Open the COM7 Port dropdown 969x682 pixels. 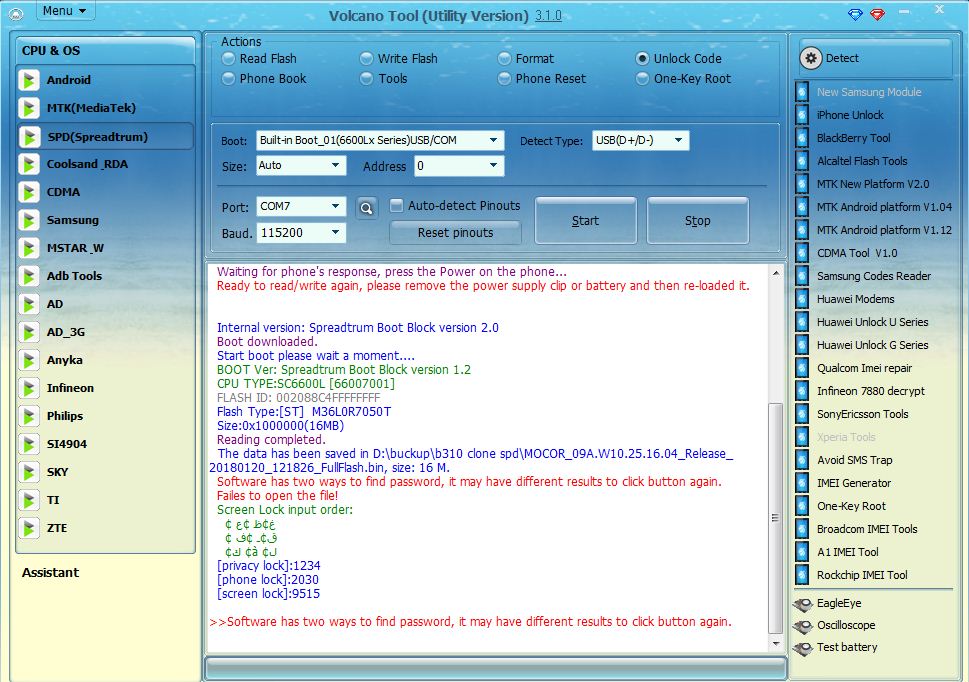click(335, 206)
